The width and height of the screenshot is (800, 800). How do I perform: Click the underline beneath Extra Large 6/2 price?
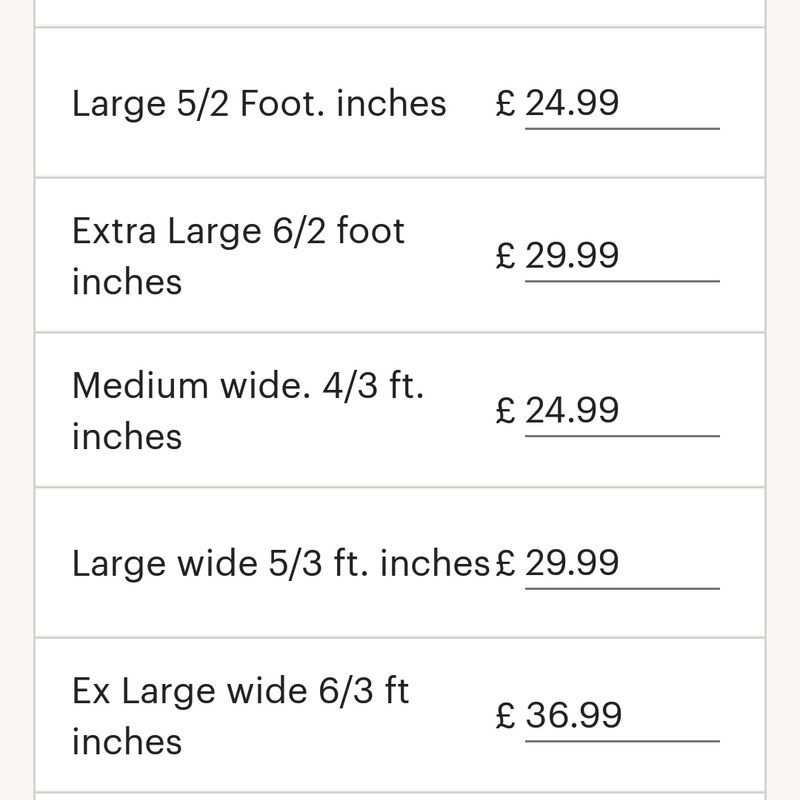(622, 281)
